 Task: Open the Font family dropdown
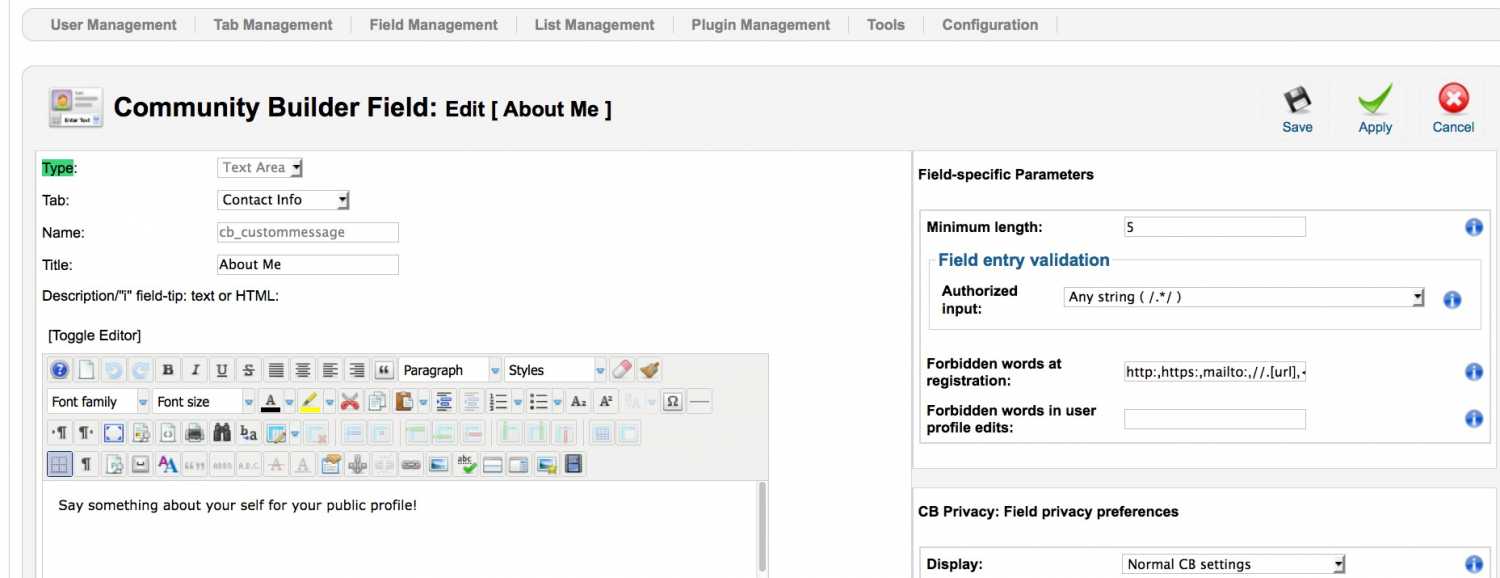[x=98, y=402]
